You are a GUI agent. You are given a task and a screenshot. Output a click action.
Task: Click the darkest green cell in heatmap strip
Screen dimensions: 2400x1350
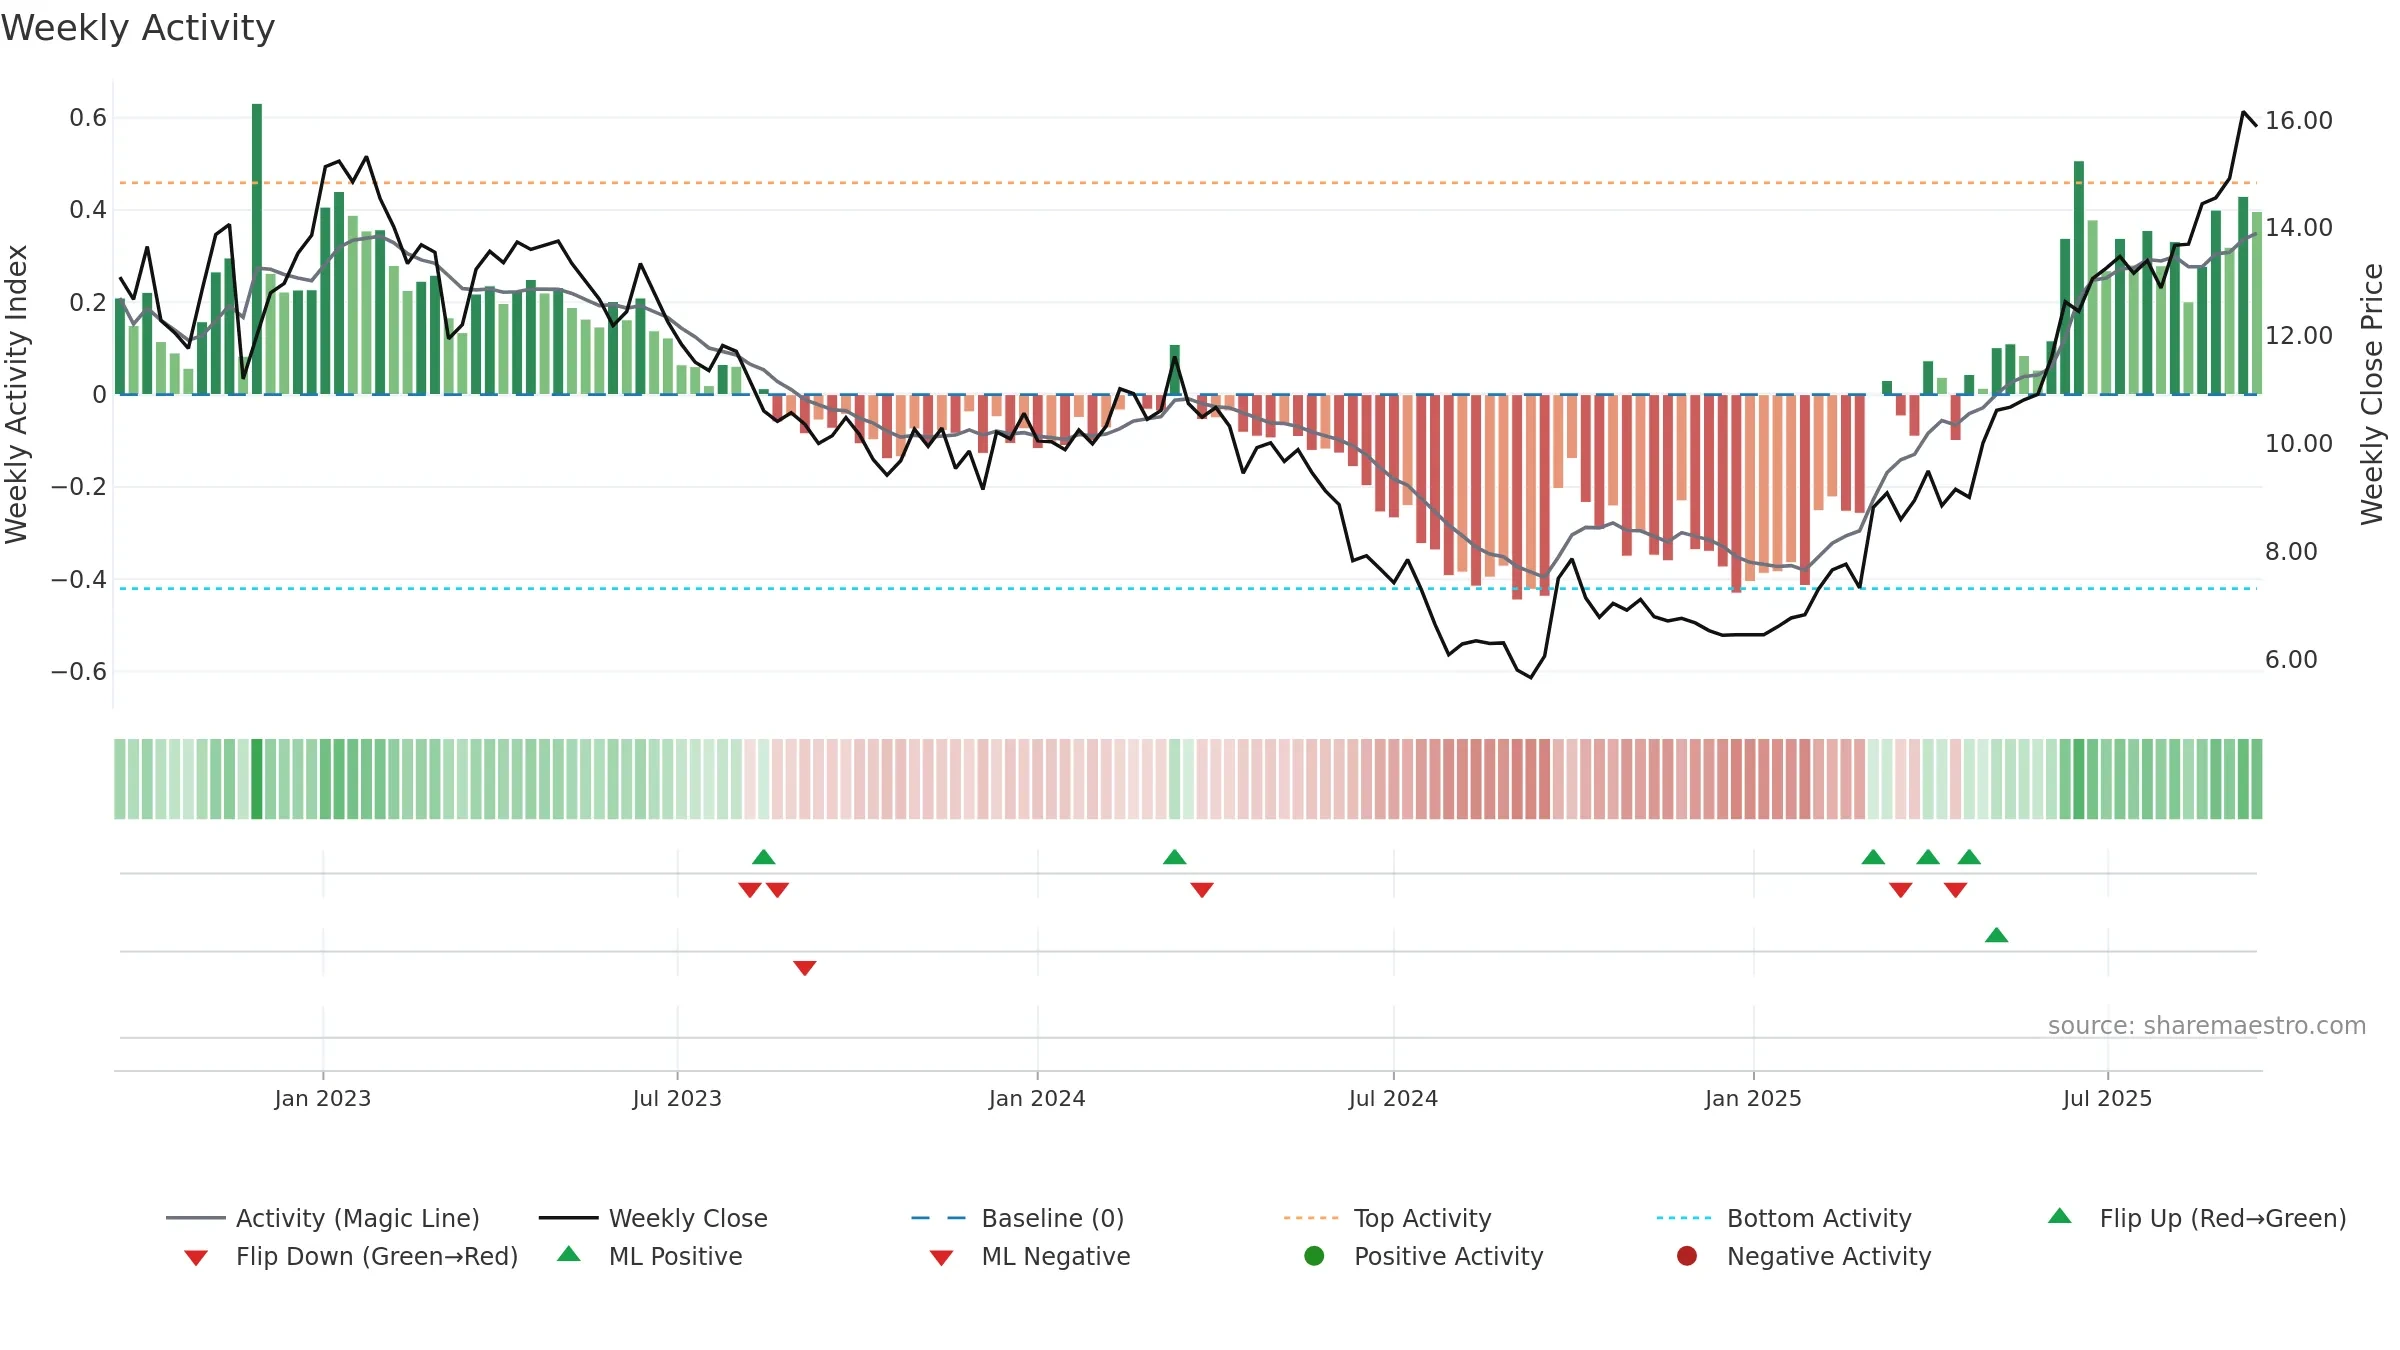coord(257,779)
